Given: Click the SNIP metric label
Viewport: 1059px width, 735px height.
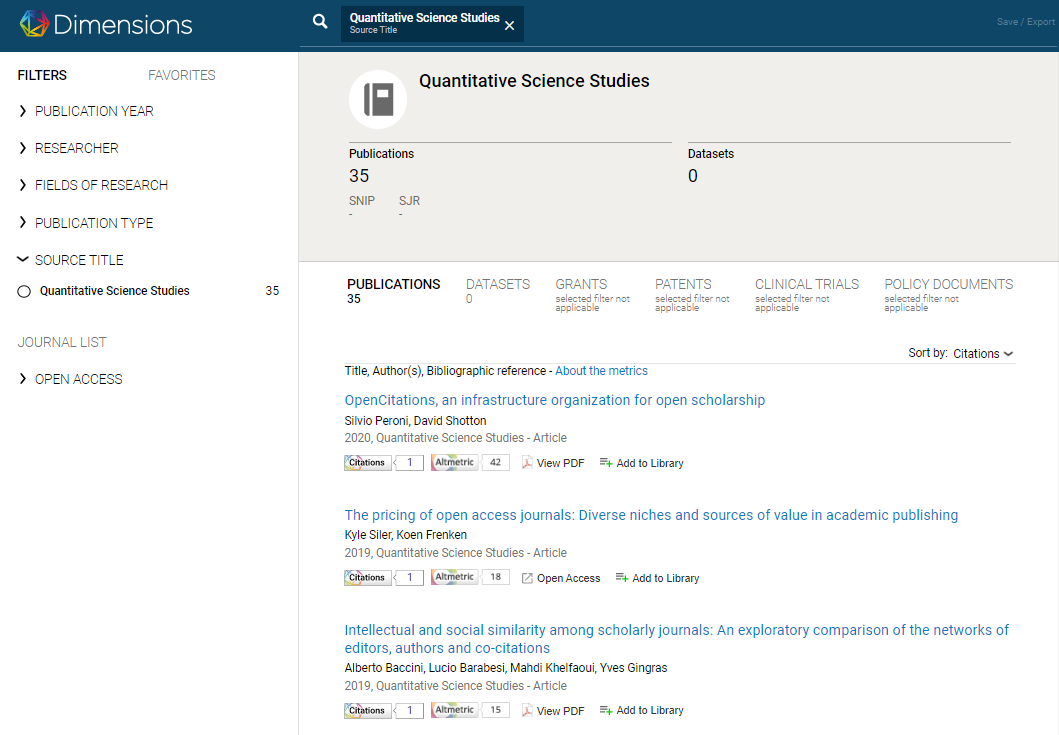Looking at the screenshot, I should 362,201.
